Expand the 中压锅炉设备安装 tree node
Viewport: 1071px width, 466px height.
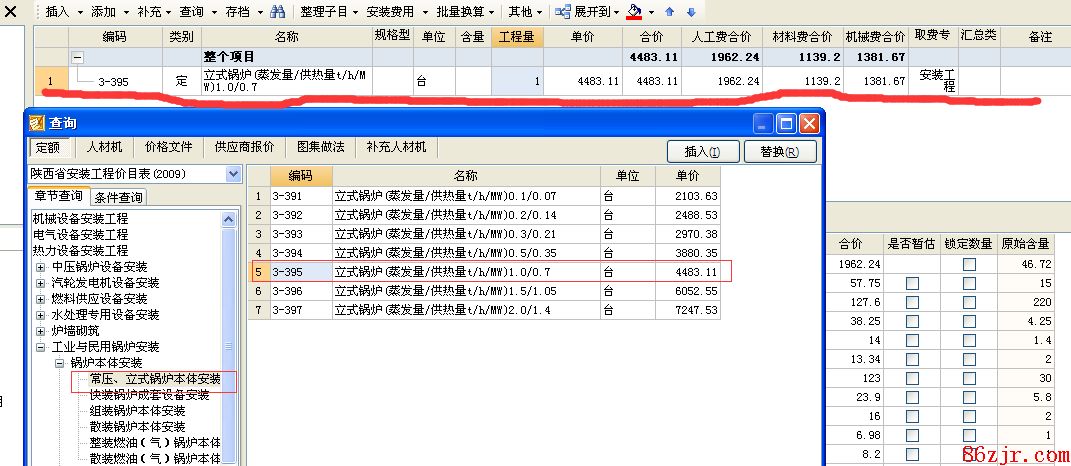tap(41, 267)
